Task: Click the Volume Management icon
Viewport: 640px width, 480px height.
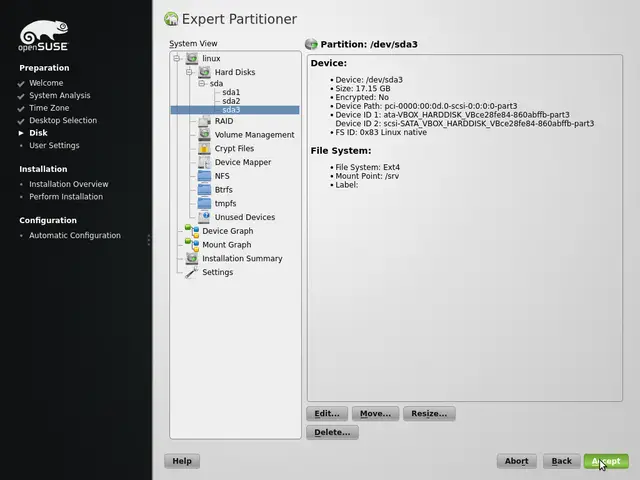Action: (x=204, y=134)
